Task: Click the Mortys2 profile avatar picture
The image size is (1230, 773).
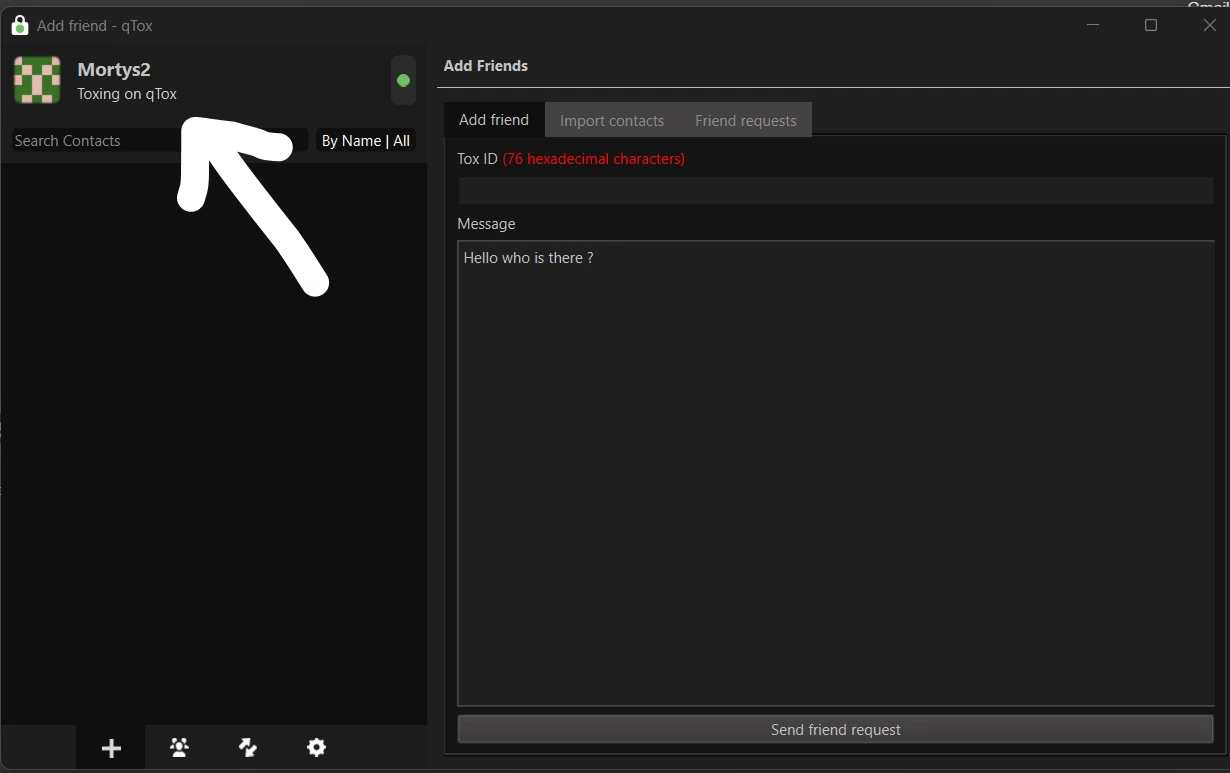Action: (37, 80)
